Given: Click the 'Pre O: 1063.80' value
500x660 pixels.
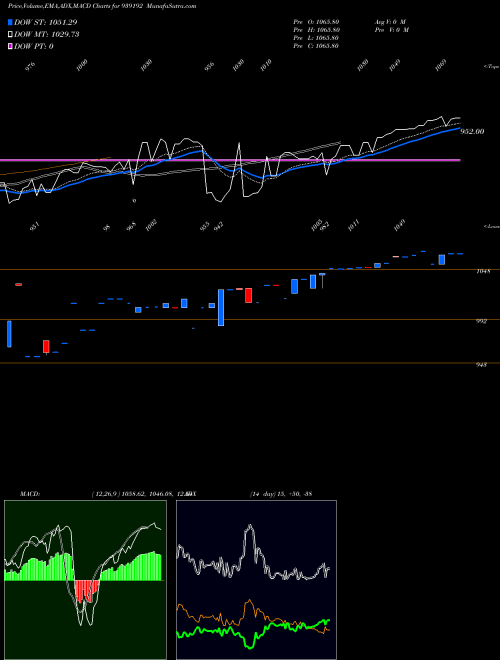Looking at the screenshot, I should (316, 22).
